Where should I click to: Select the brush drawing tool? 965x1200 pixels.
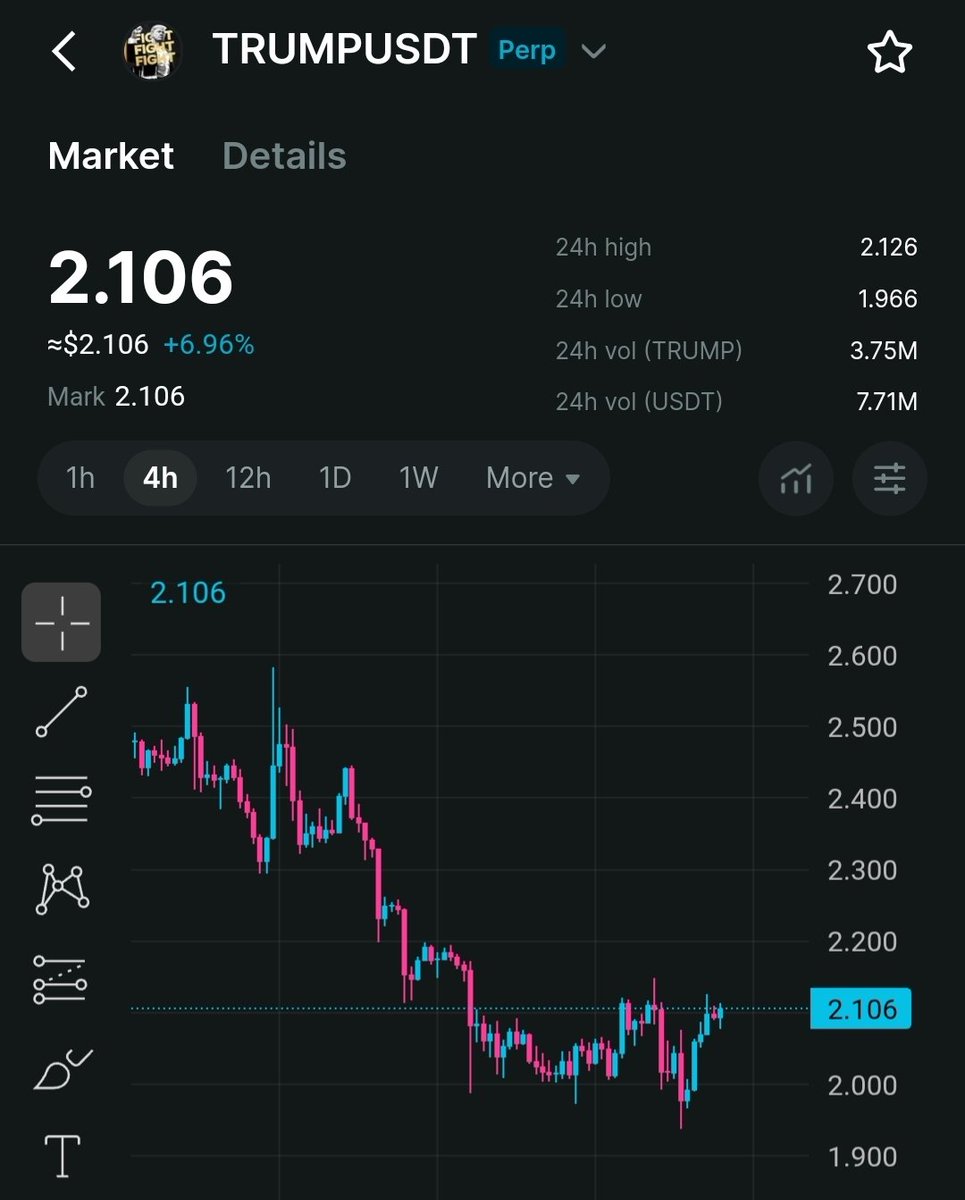click(62, 1070)
